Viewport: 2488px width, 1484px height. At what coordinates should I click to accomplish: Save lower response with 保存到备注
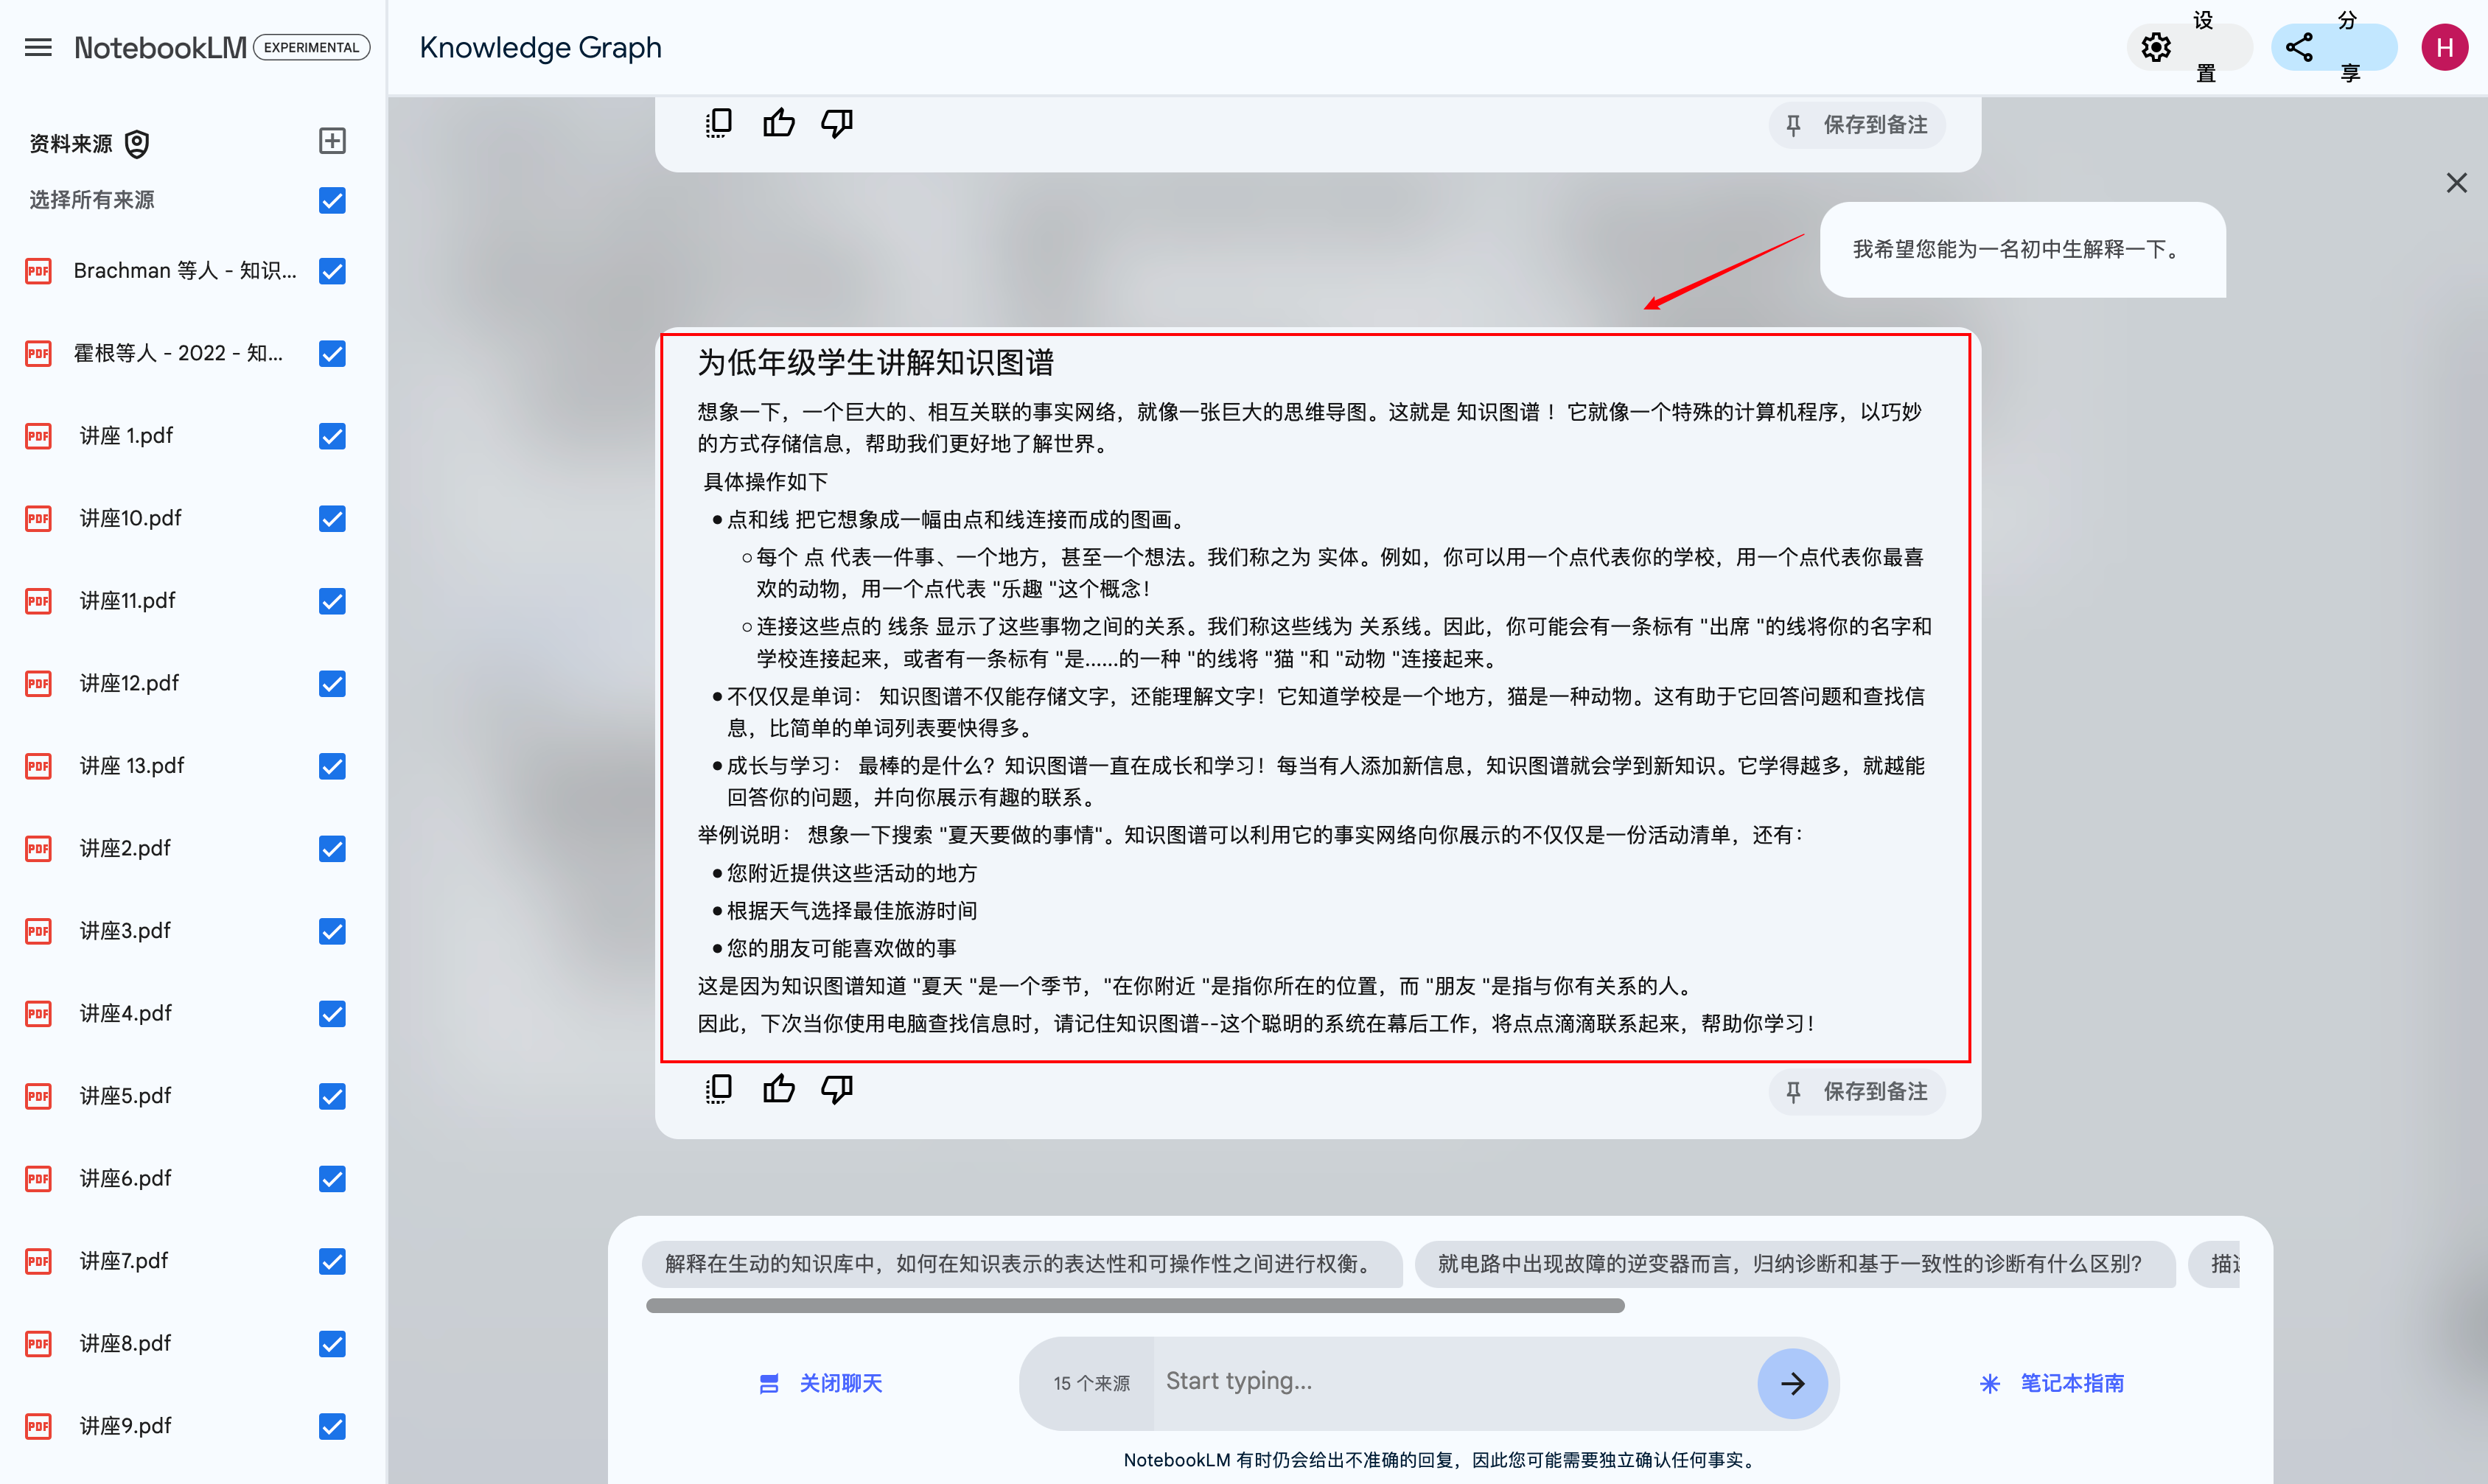tap(1857, 1091)
